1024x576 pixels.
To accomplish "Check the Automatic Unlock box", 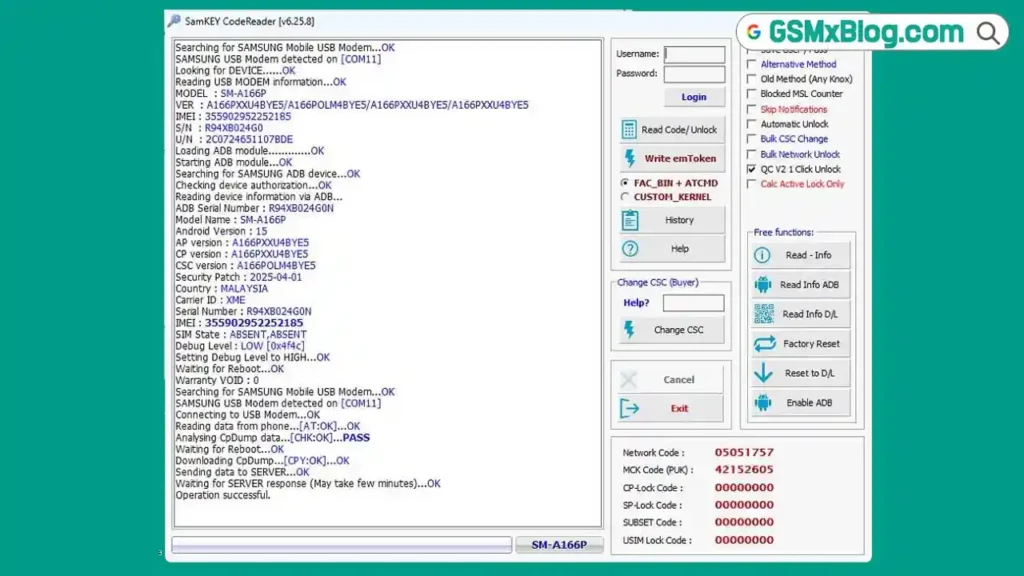I will tap(752, 124).
